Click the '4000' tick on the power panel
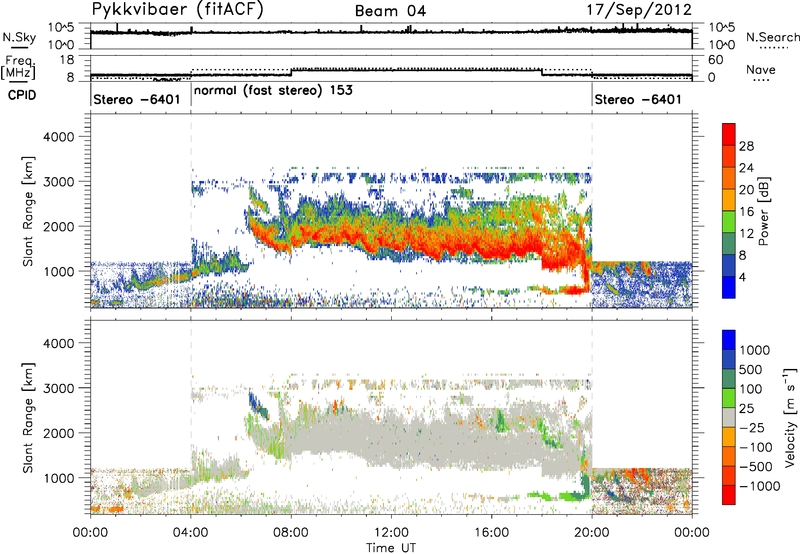 pyautogui.click(x=59, y=137)
